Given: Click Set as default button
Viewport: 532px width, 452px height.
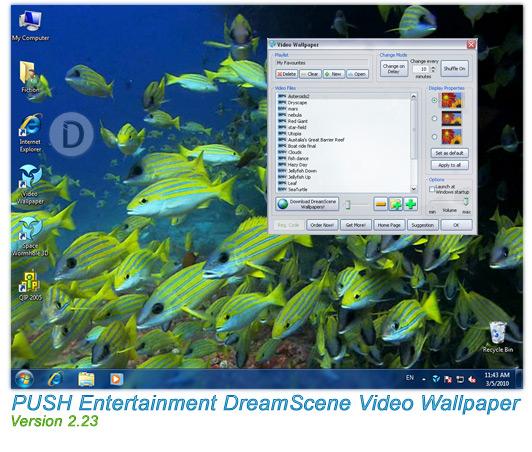Looking at the screenshot, I should pyautogui.click(x=449, y=153).
